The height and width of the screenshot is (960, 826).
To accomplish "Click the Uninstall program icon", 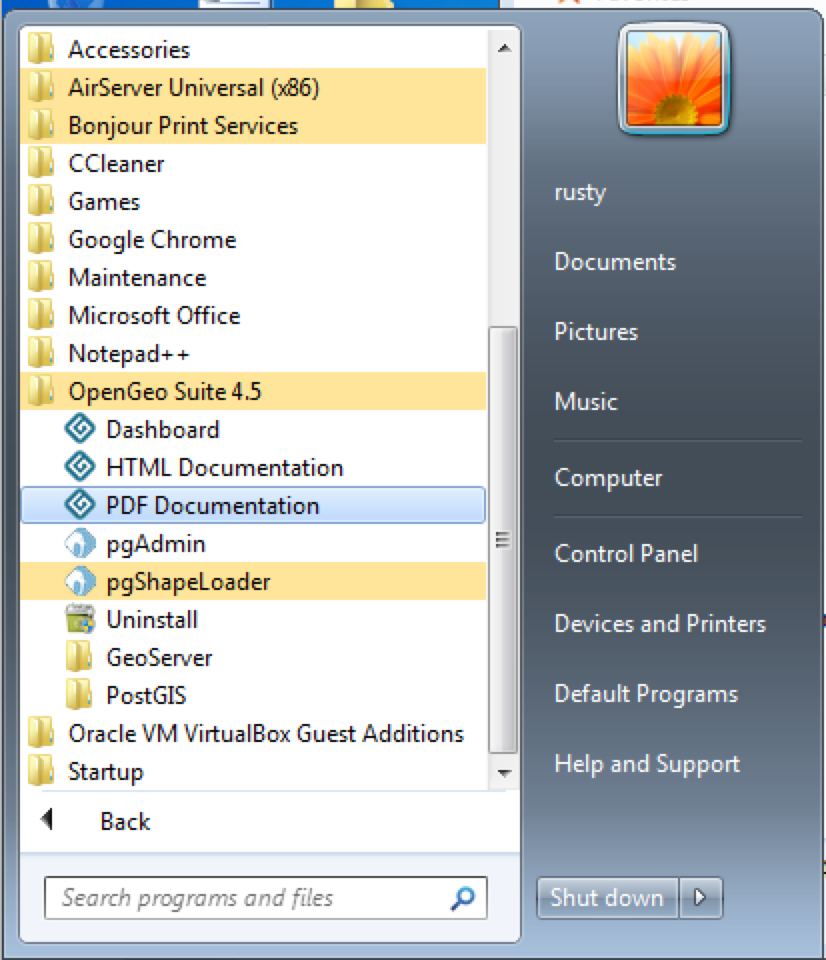I will pyautogui.click(x=80, y=619).
